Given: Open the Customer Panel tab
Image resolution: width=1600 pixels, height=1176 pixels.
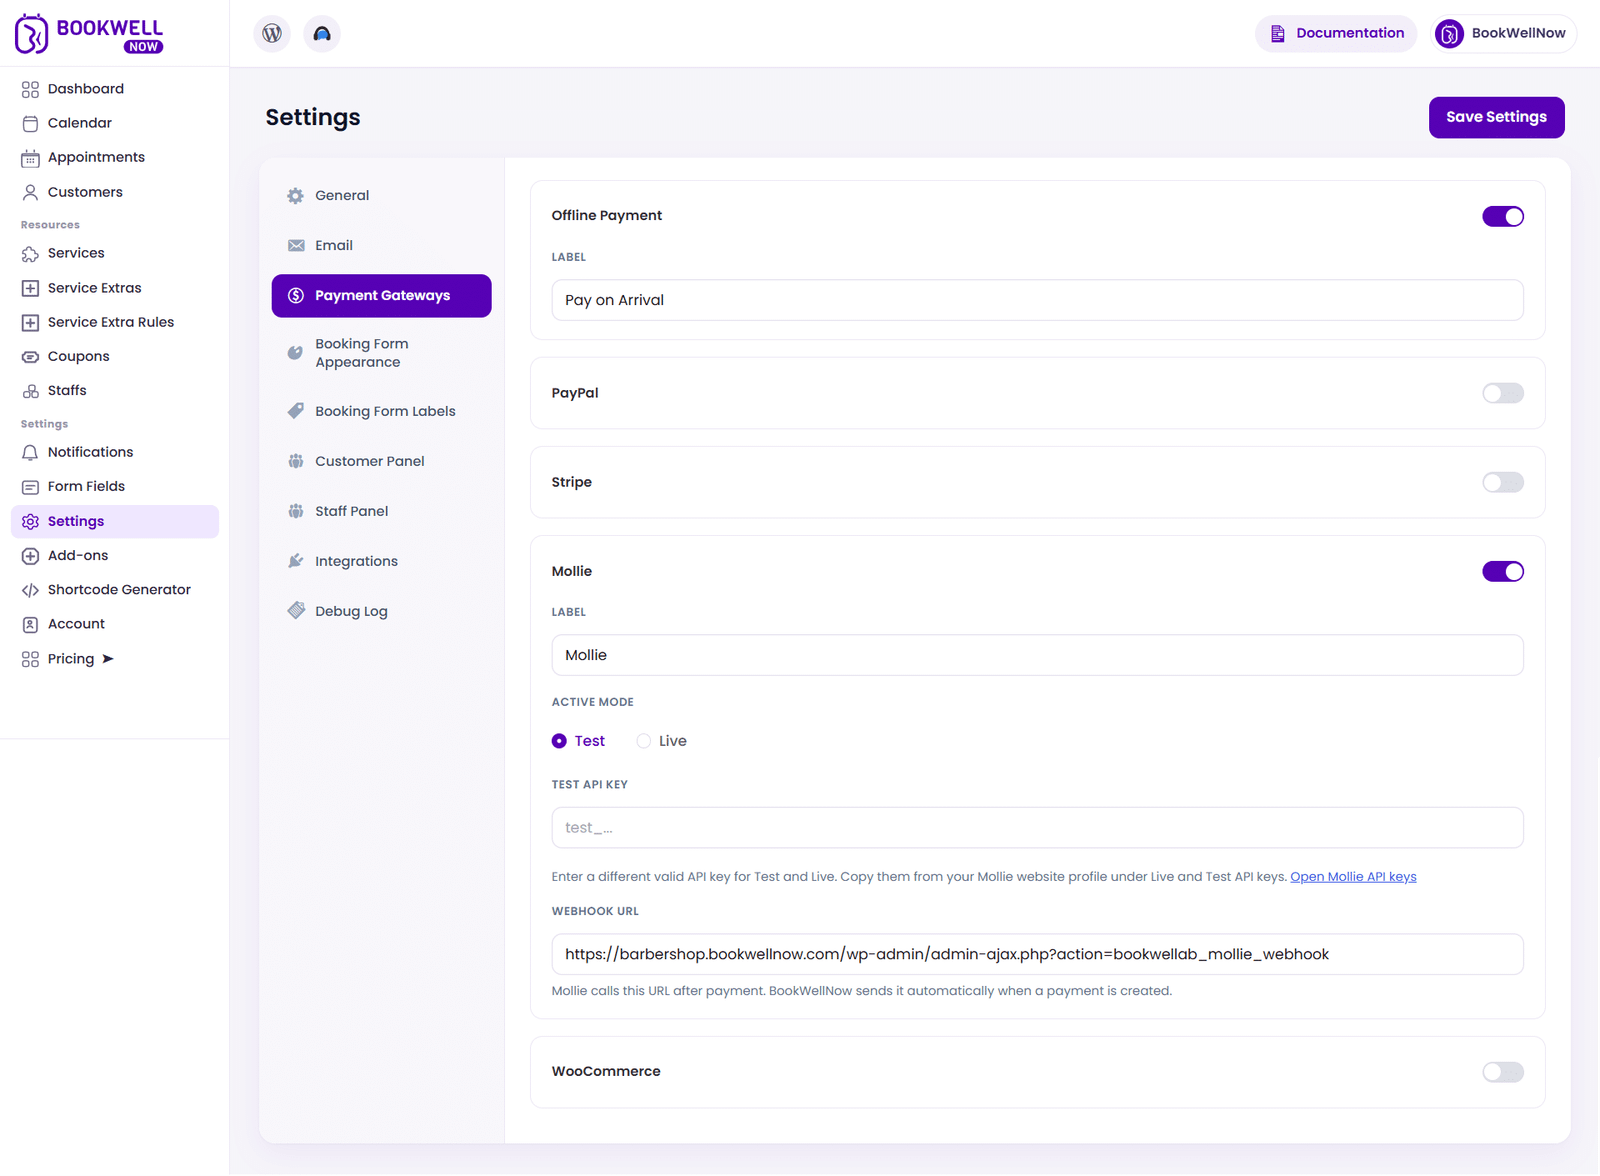Looking at the screenshot, I should (381, 461).
